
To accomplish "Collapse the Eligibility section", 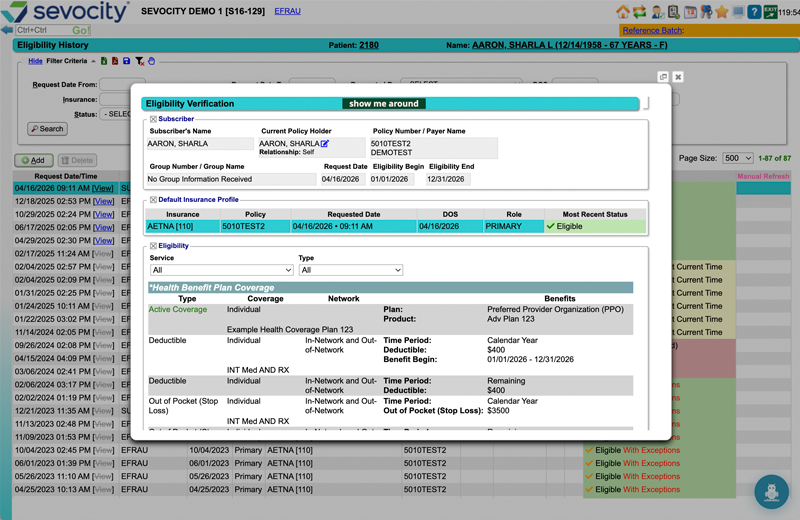I will click(x=153, y=245).
